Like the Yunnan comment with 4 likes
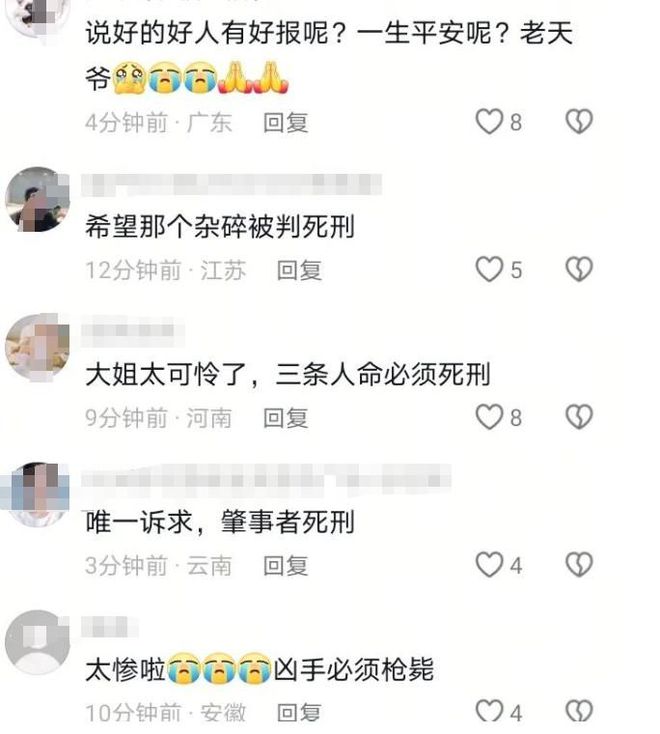The width and height of the screenshot is (660, 734). tap(489, 564)
